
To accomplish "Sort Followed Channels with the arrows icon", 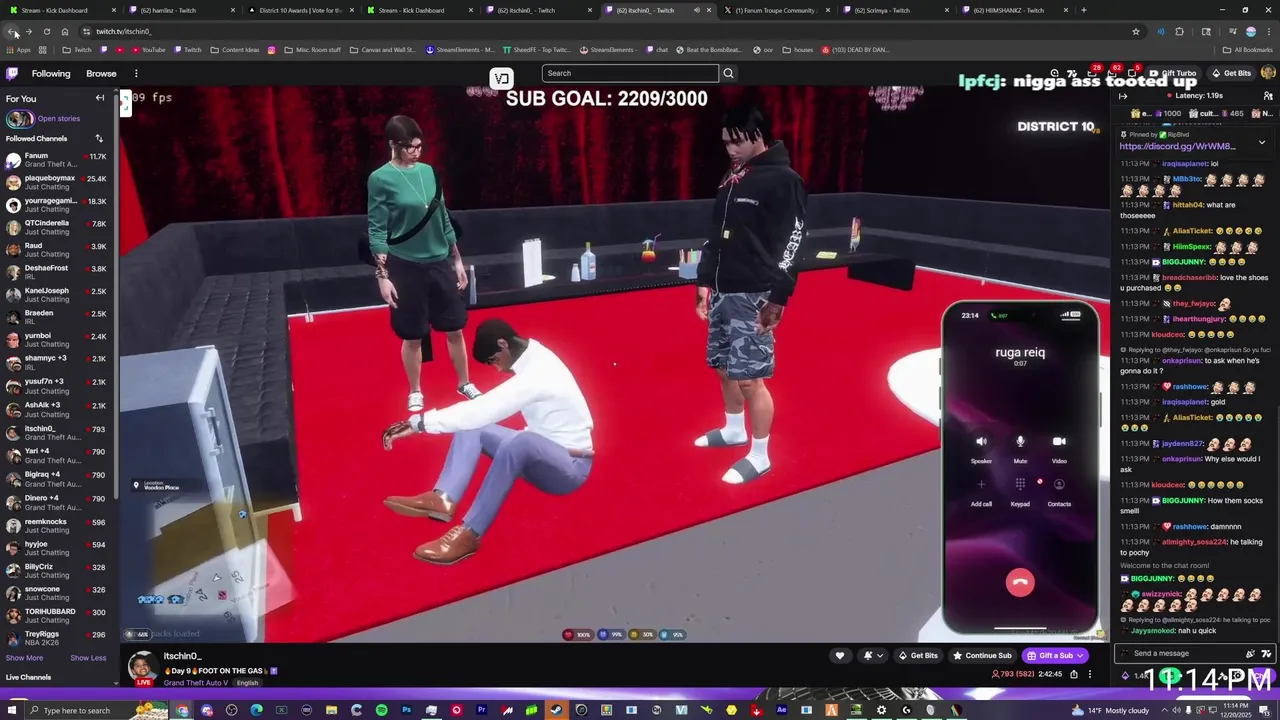I will pyautogui.click(x=99, y=138).
